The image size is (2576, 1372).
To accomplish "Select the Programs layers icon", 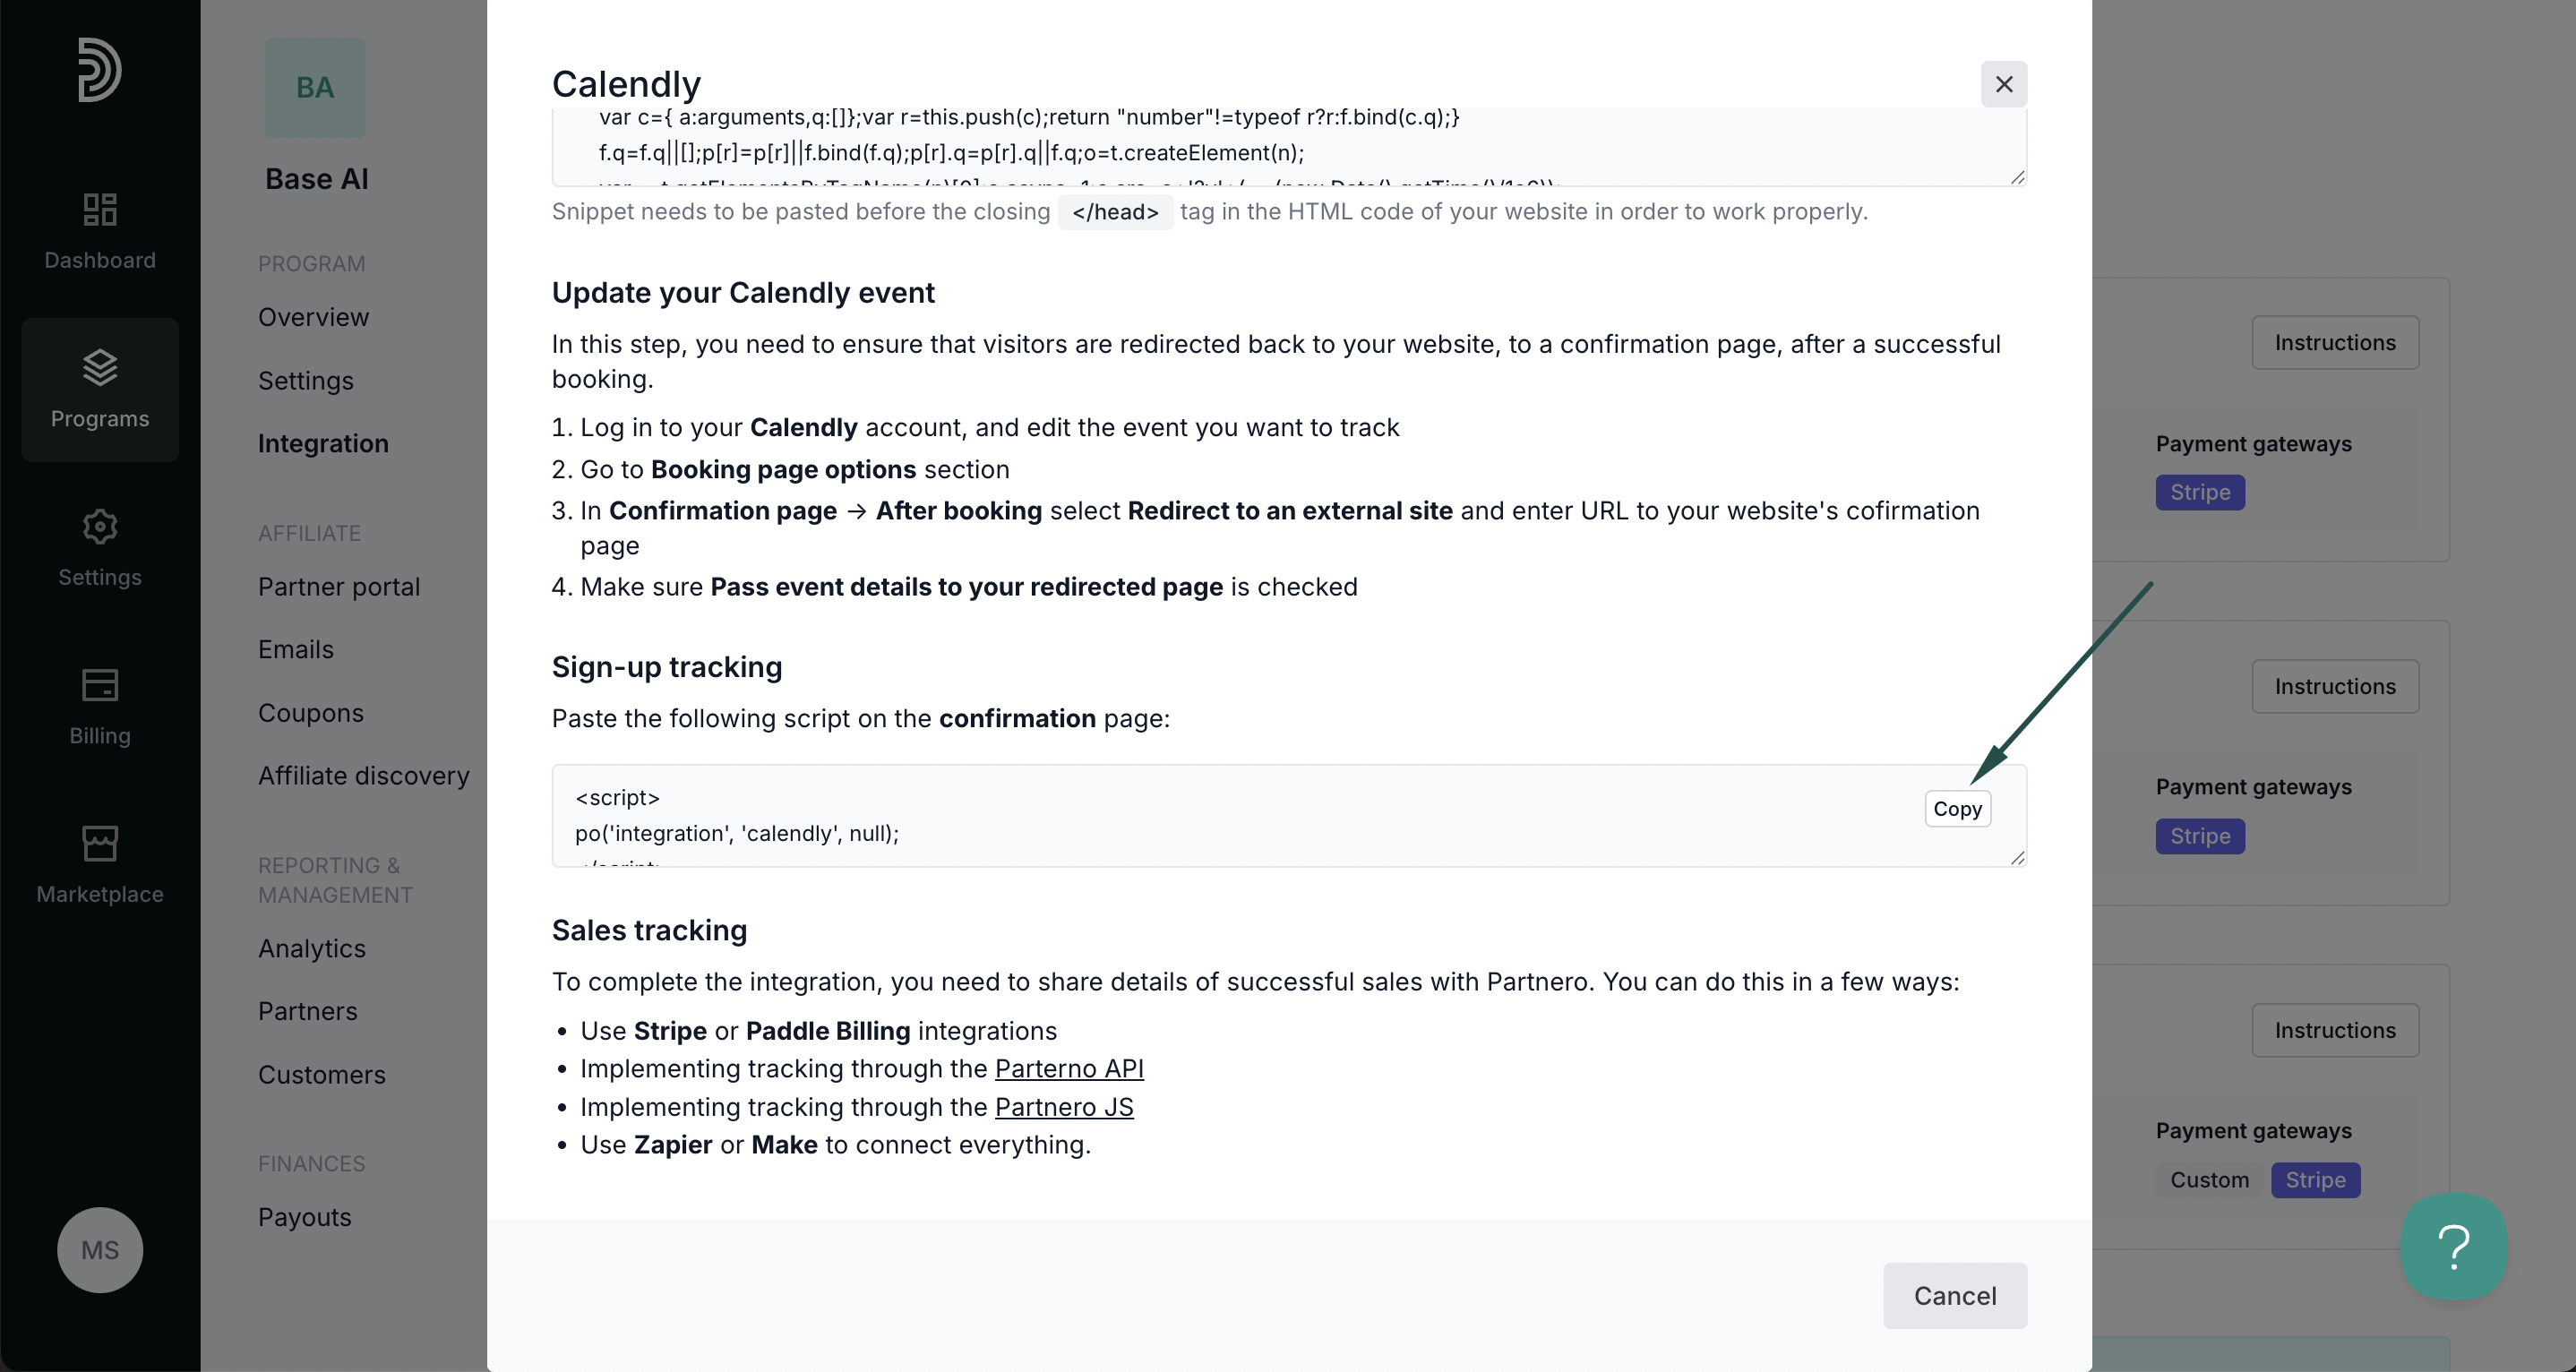I will (99, 367).
